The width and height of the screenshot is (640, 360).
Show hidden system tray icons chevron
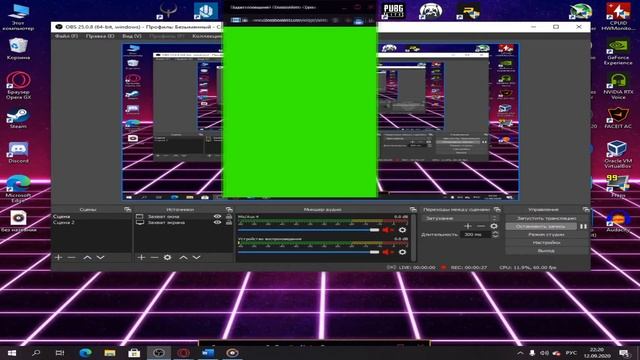click(x=520, y=353)
